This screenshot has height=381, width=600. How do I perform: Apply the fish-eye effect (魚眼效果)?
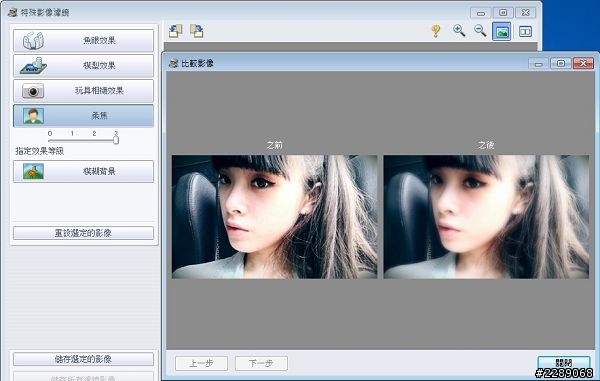83,40
